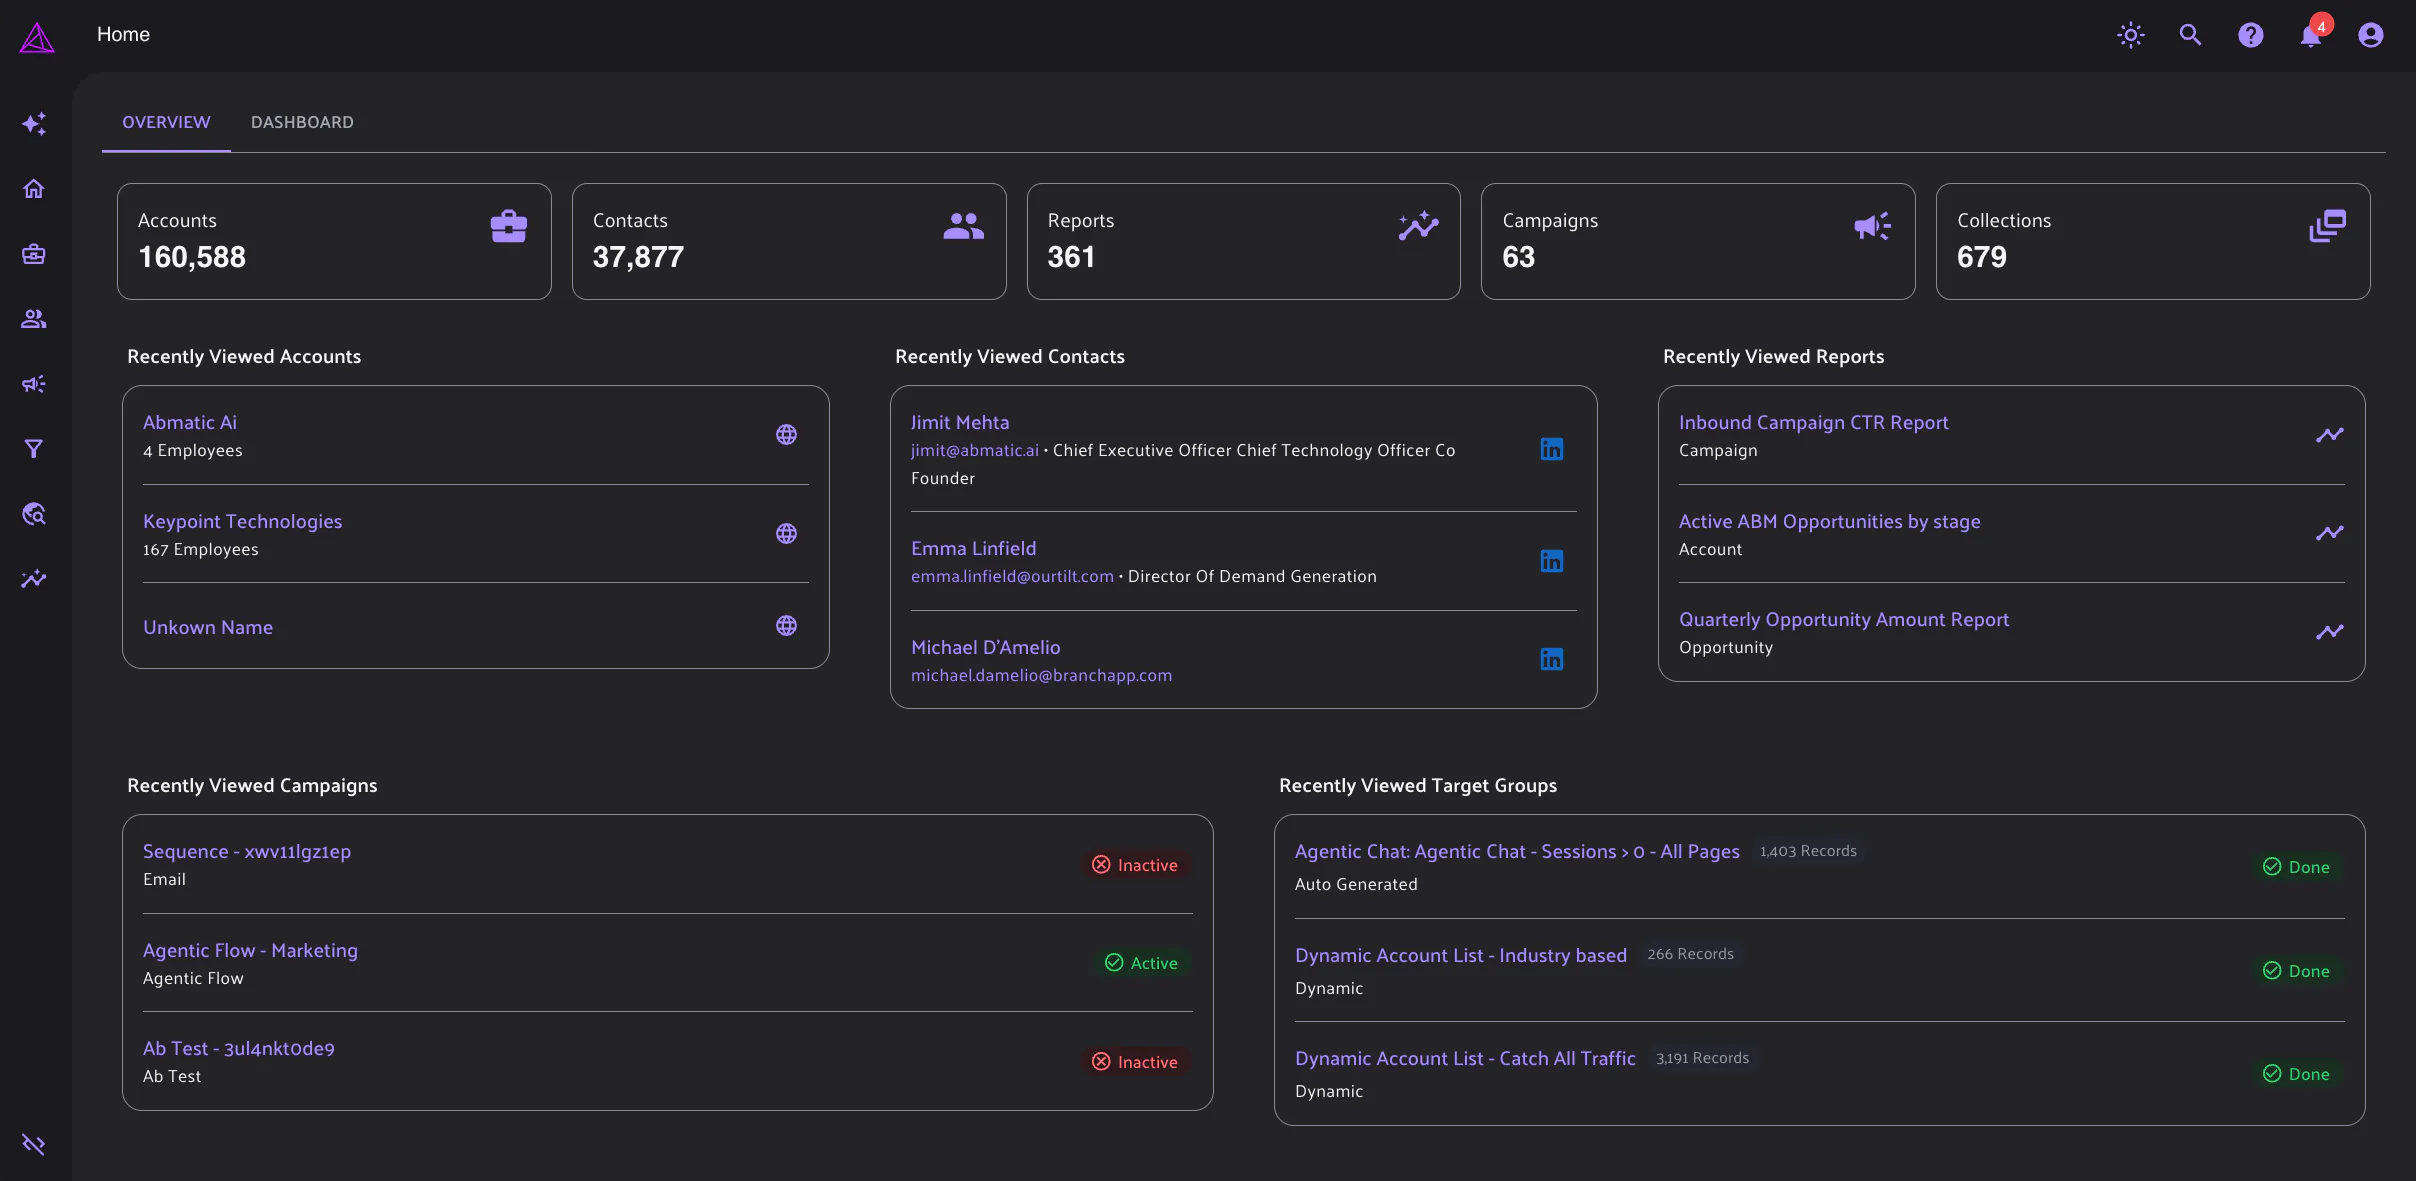Open the Contacts people sidebar icon
The width and height of the screenshot is (2416, 1181).
[x=34, y=319]
